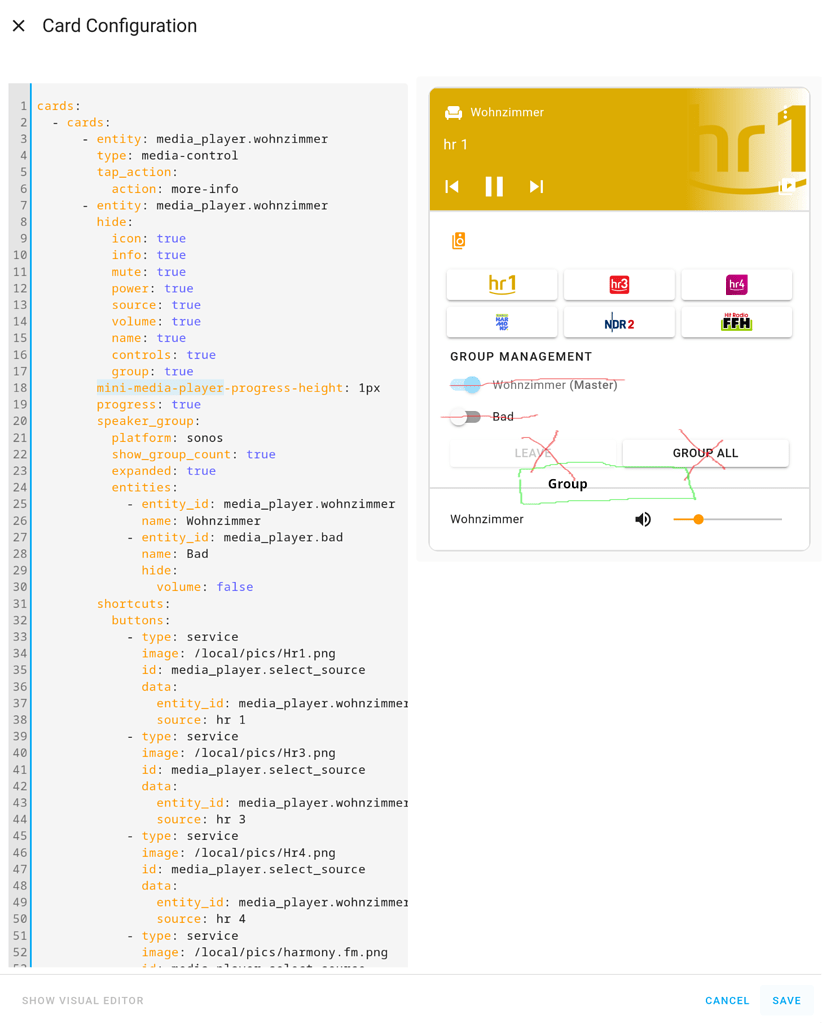Choose the FFH radio station shortcut
This screenshot has height=1024, width=822.
(x=737, y=322)
